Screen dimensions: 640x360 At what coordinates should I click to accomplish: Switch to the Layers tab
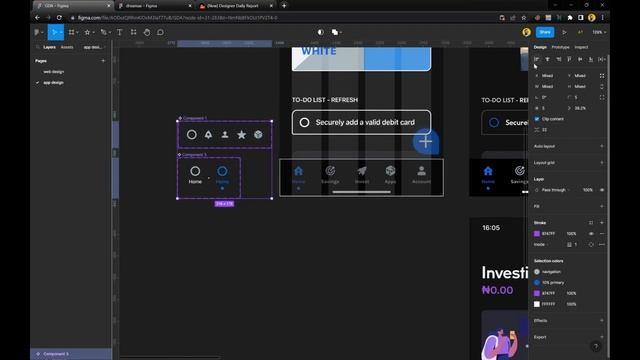pos(49,47)
